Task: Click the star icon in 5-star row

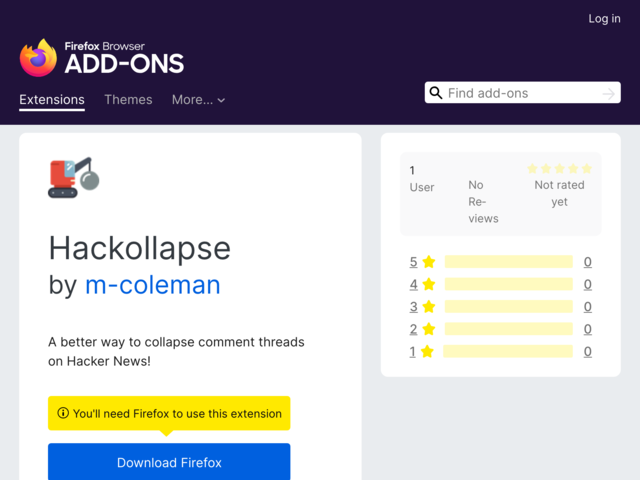Action: click(429, 262)
